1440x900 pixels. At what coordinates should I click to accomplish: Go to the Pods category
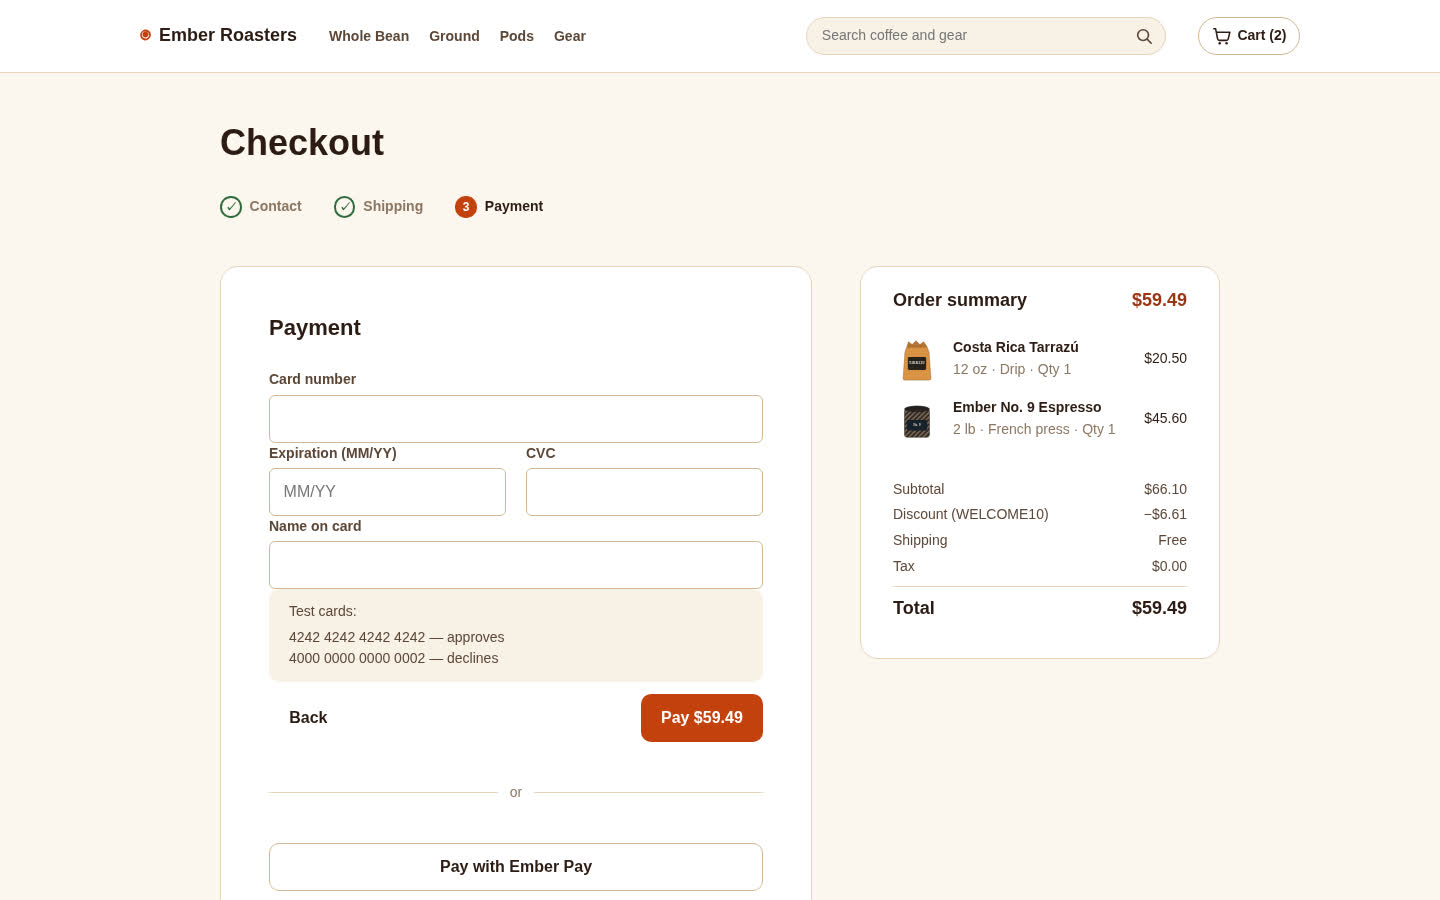click(x=517, y=36)
